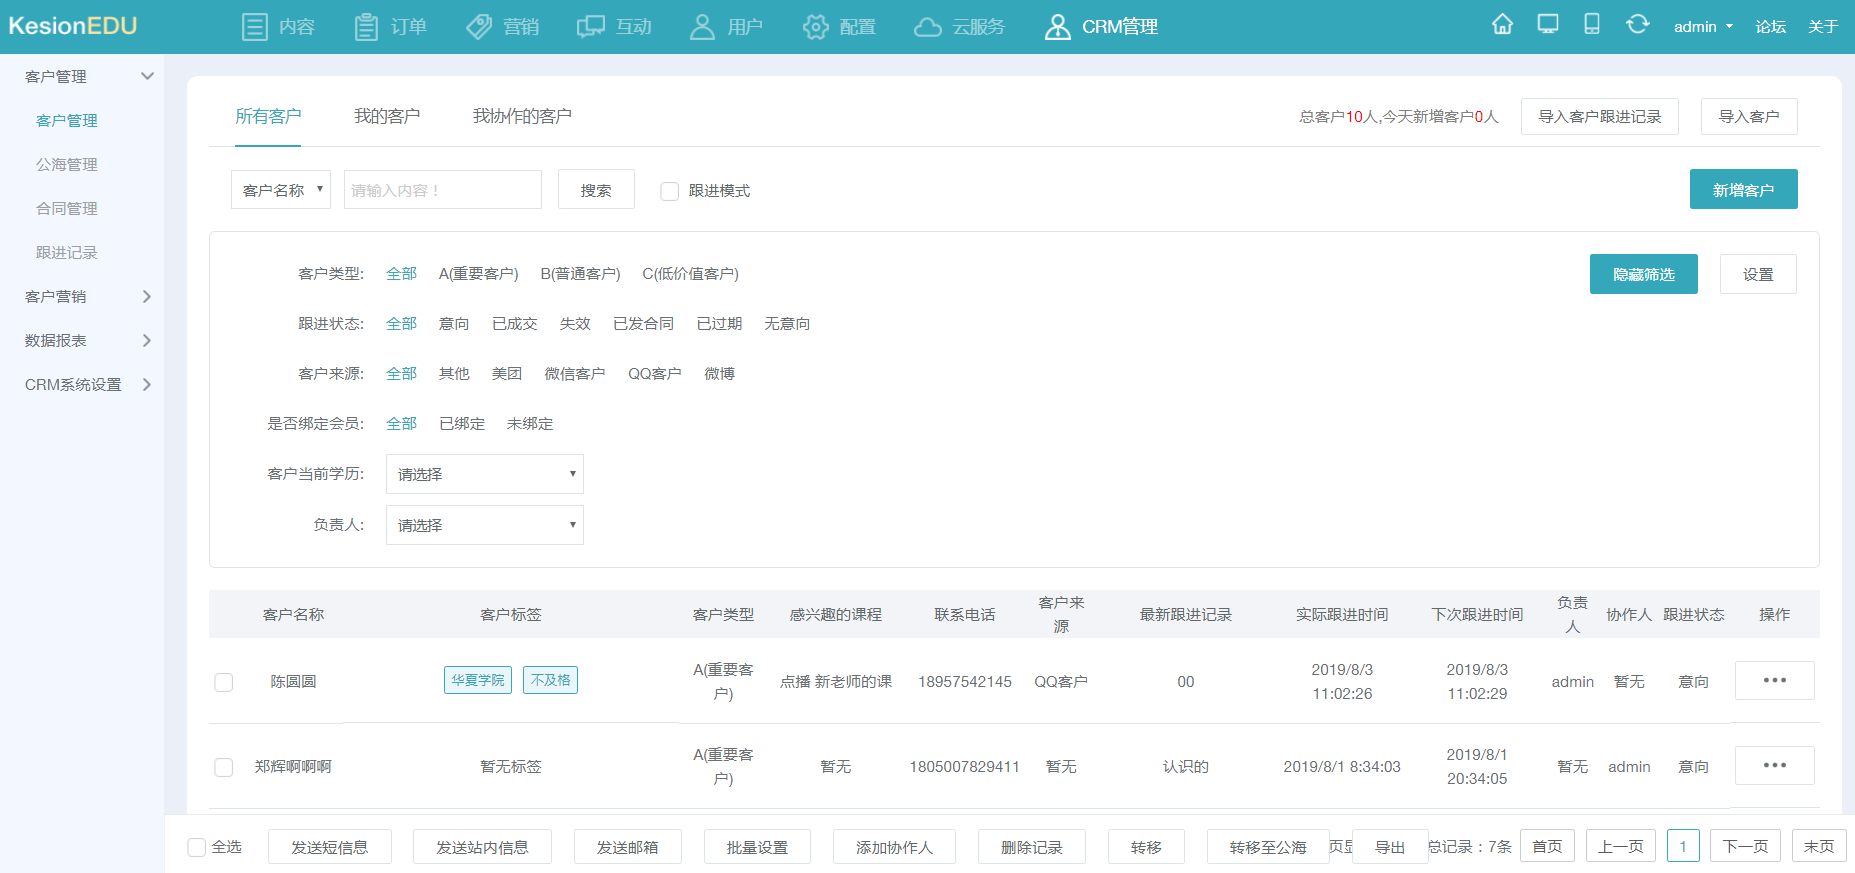Open the 云服务 cloud icon menu
Image resolution: width=1855 pixels, height=873 pixels.
coord(927,27)
